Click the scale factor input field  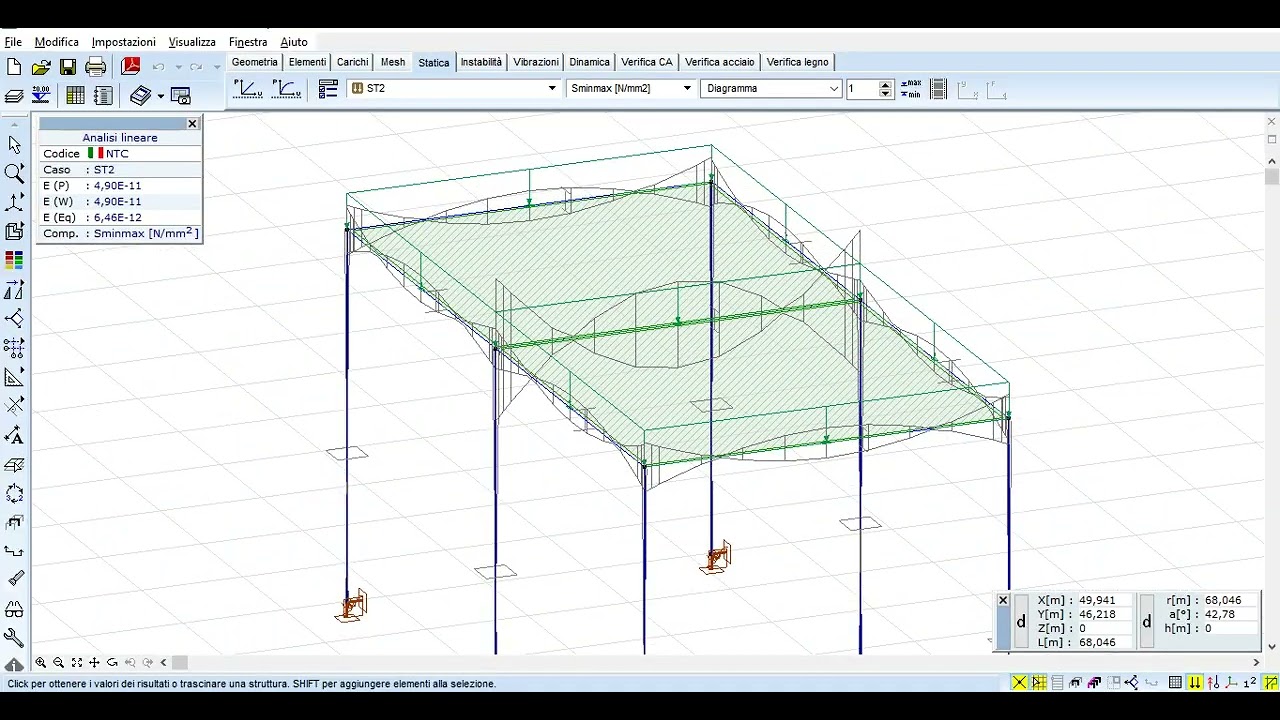(862, 89)
